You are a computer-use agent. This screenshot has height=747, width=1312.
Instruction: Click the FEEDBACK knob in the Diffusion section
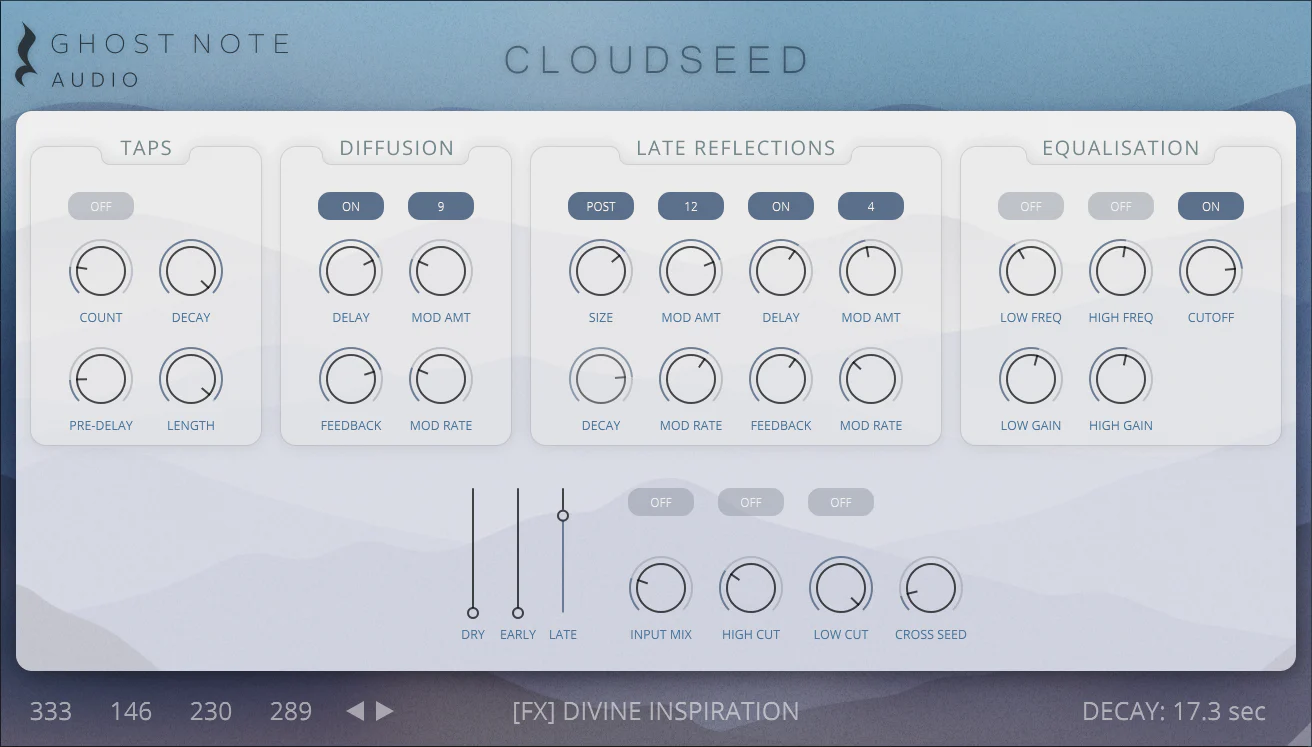pyautogui.click(x=351, y=378)
